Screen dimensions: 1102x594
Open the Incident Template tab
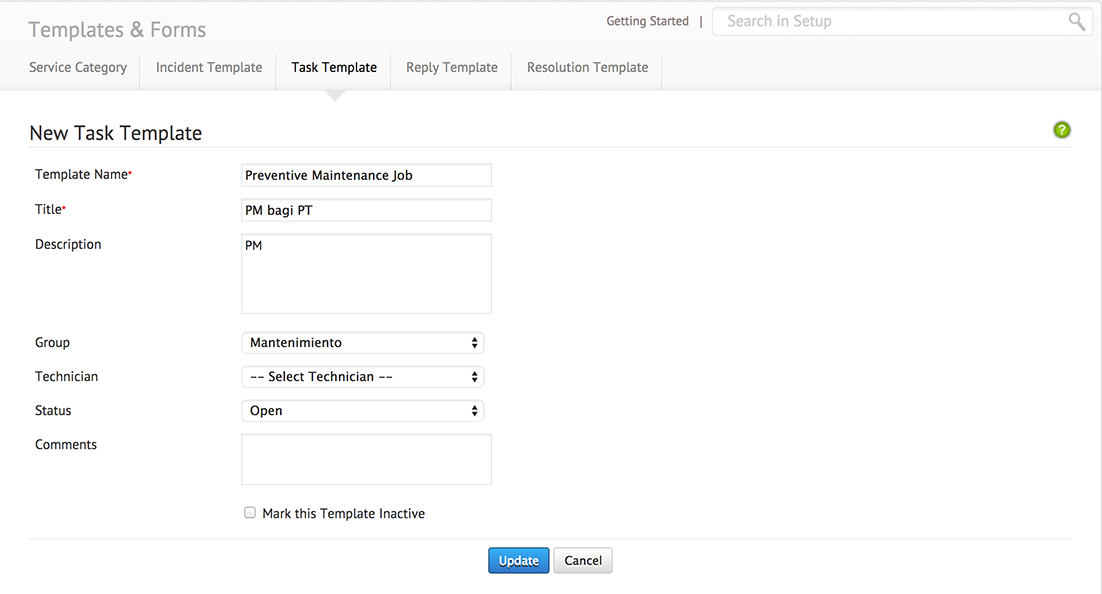tap(209, 68)
